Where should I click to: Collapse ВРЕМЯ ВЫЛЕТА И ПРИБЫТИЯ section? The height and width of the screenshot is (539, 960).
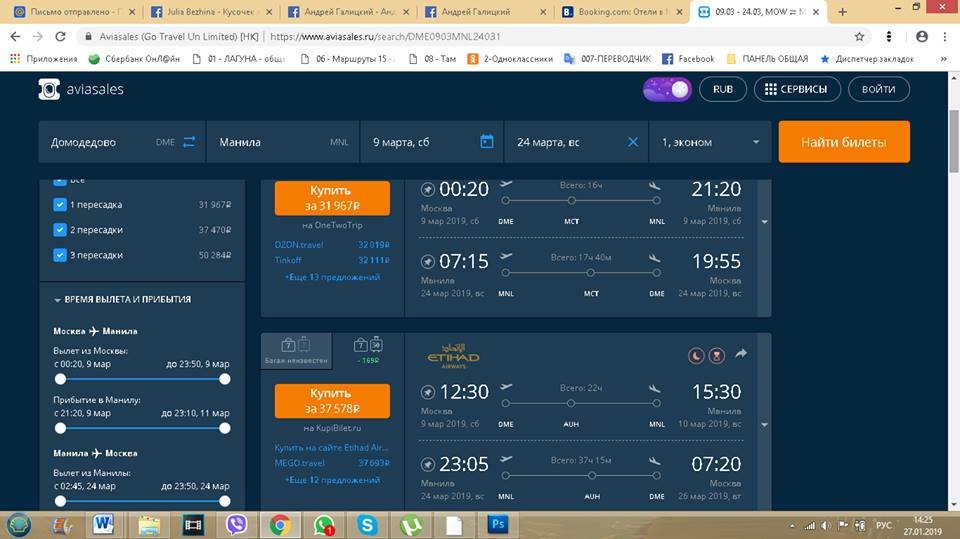(122, 300)
